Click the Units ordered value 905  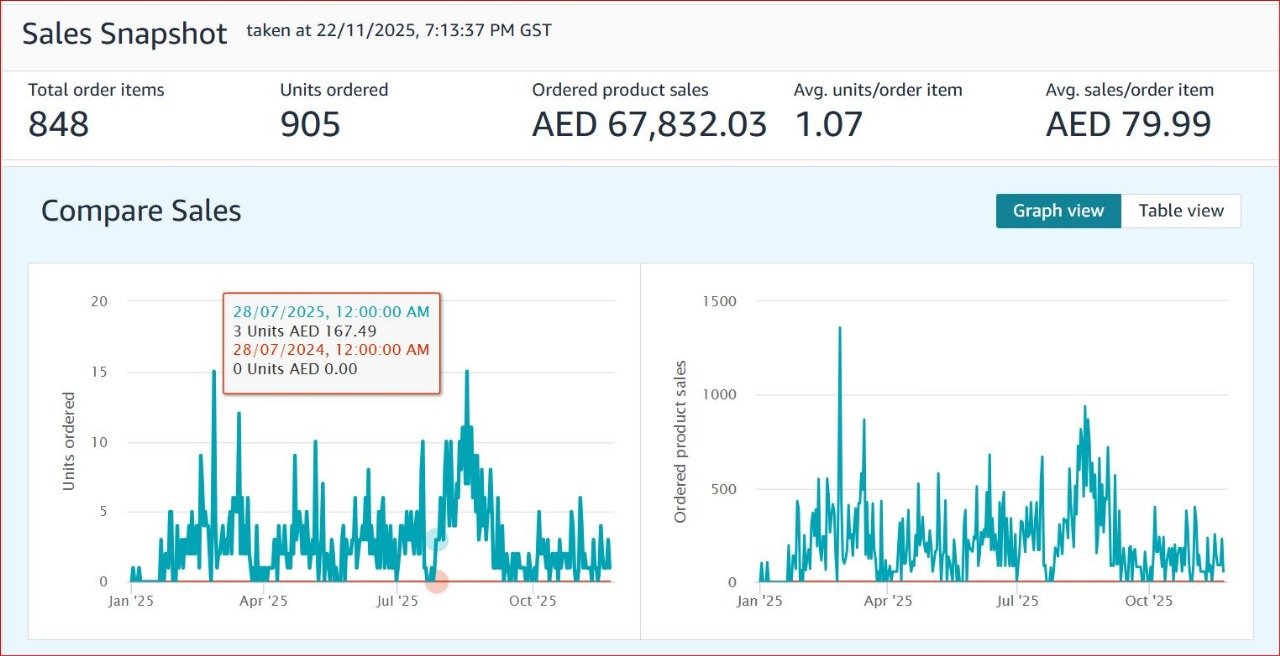[x=310, y=125]
